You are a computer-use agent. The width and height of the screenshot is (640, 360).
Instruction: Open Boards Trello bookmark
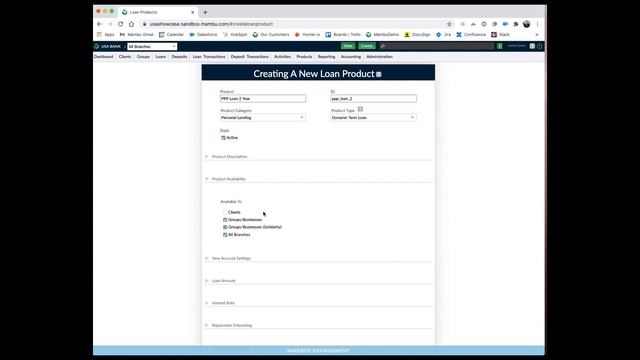343,35
